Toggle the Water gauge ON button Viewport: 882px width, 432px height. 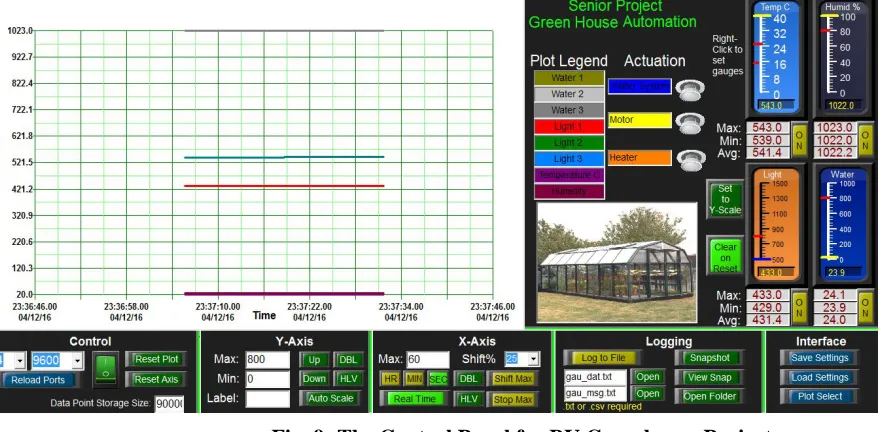[x=866, y=307]
